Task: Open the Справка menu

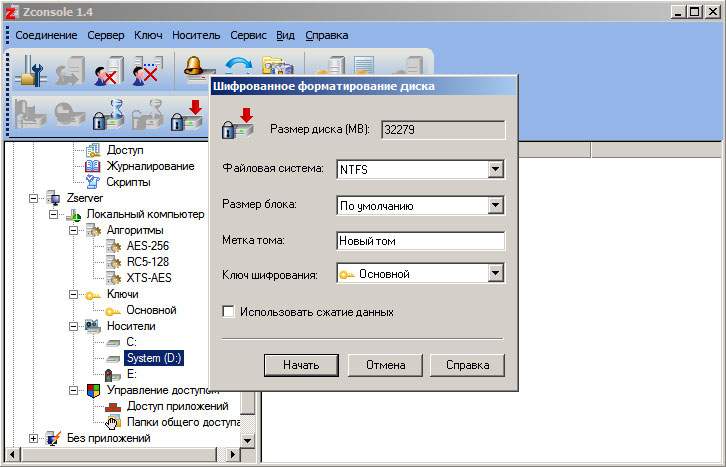Action: (x=327, y=35)
